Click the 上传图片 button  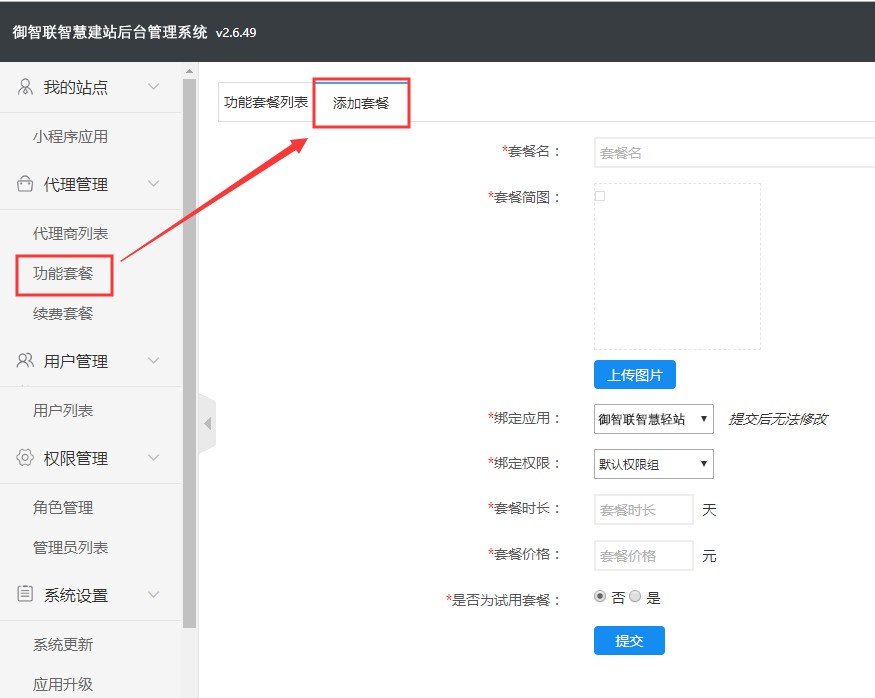click(635, 375)
